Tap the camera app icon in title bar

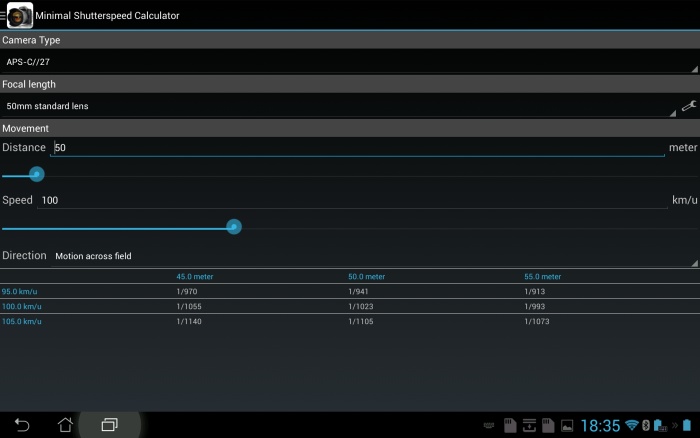[19, 15]
